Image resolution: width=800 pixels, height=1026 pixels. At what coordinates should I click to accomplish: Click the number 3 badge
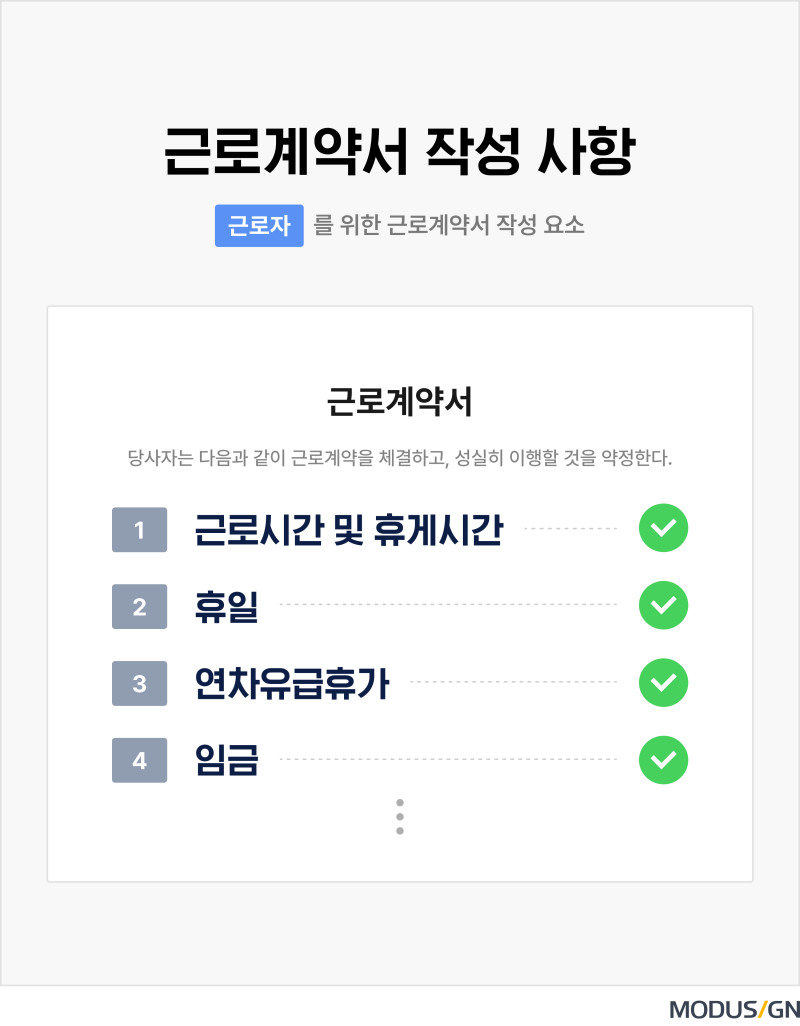coord(139,684)
